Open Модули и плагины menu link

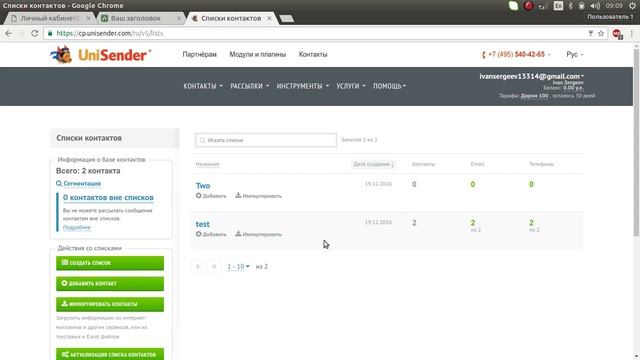(258, 54)
